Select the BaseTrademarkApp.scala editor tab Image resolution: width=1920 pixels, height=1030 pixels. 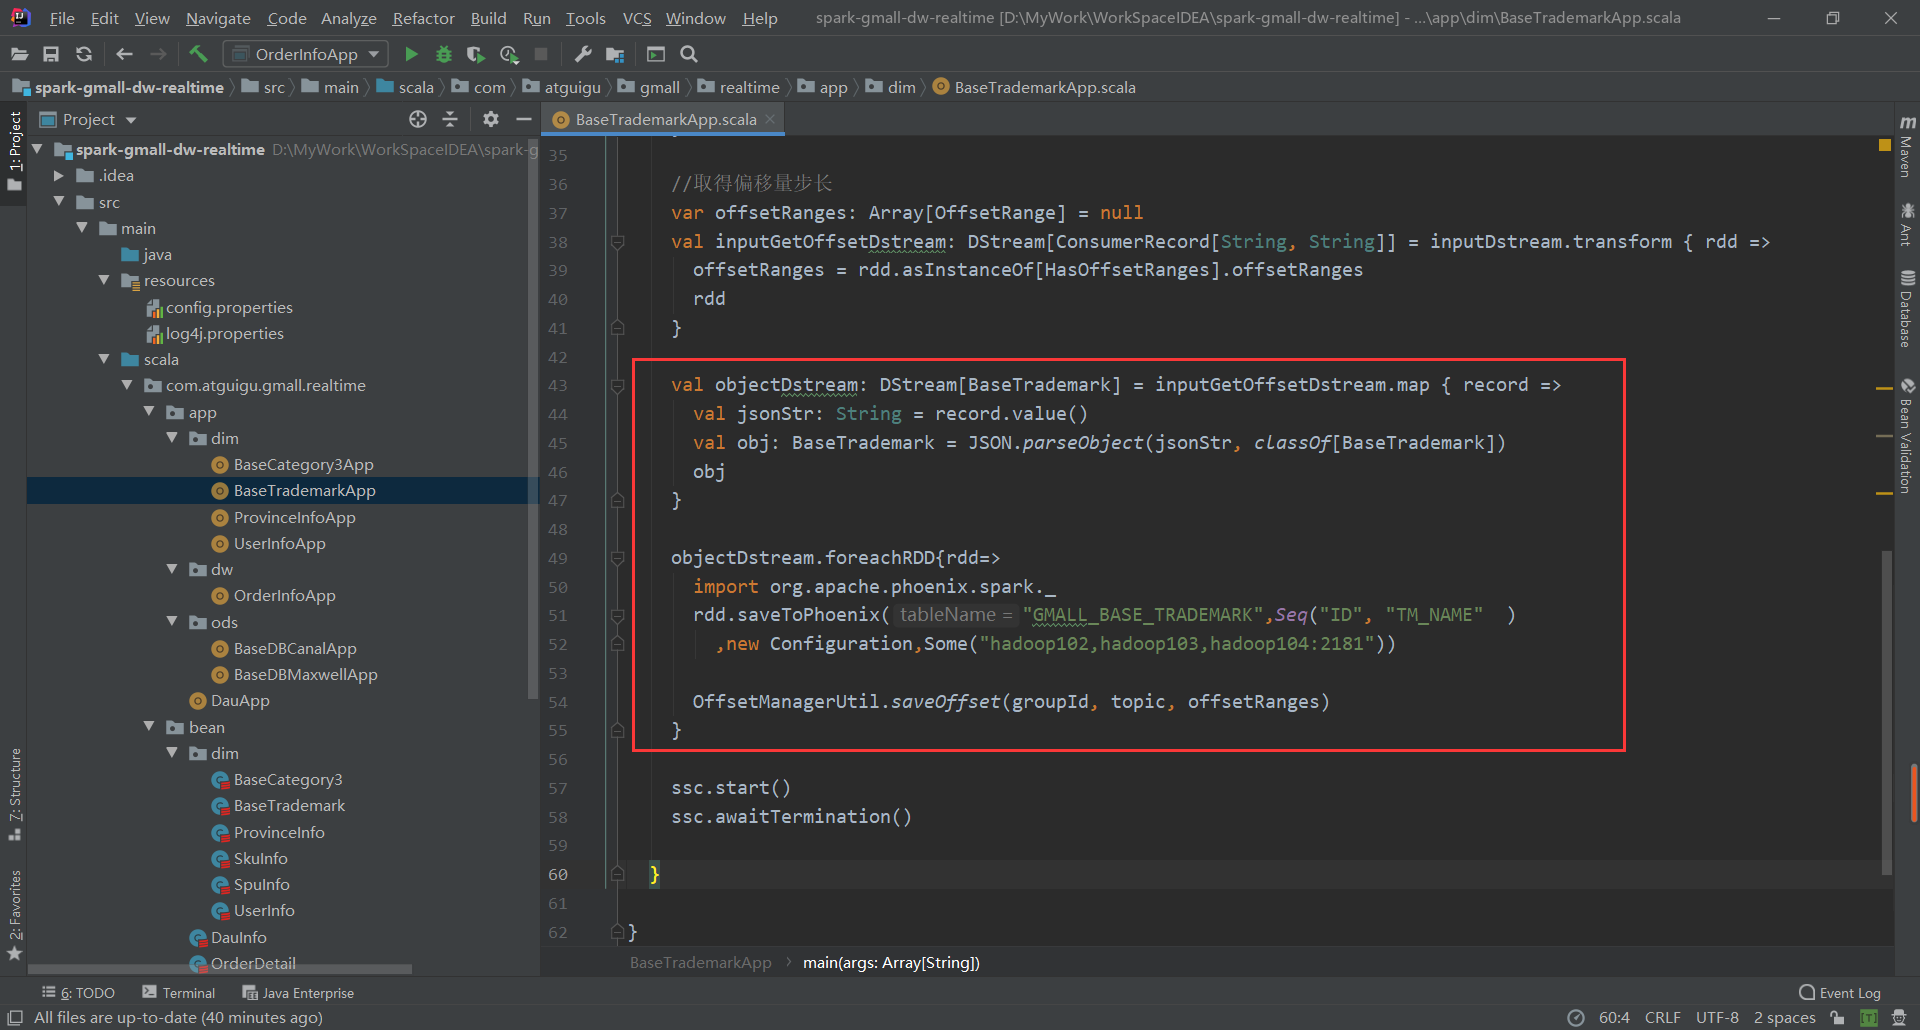(665, 119)
